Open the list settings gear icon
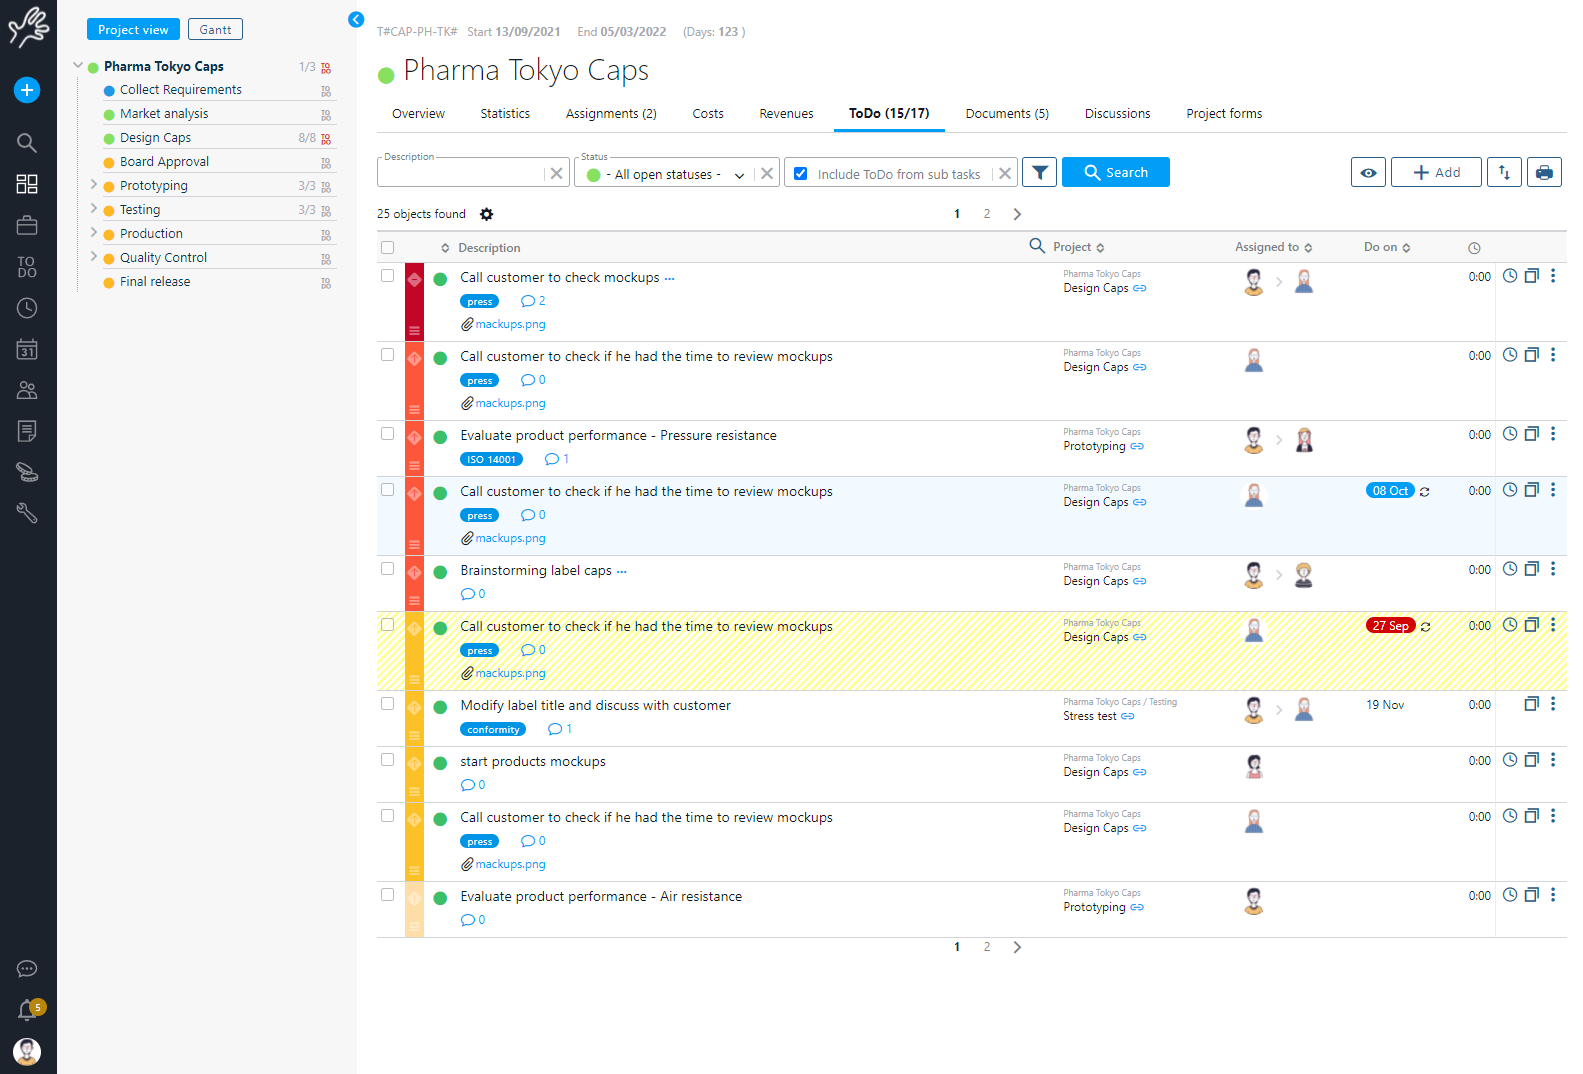 click(x=486, y=214)
